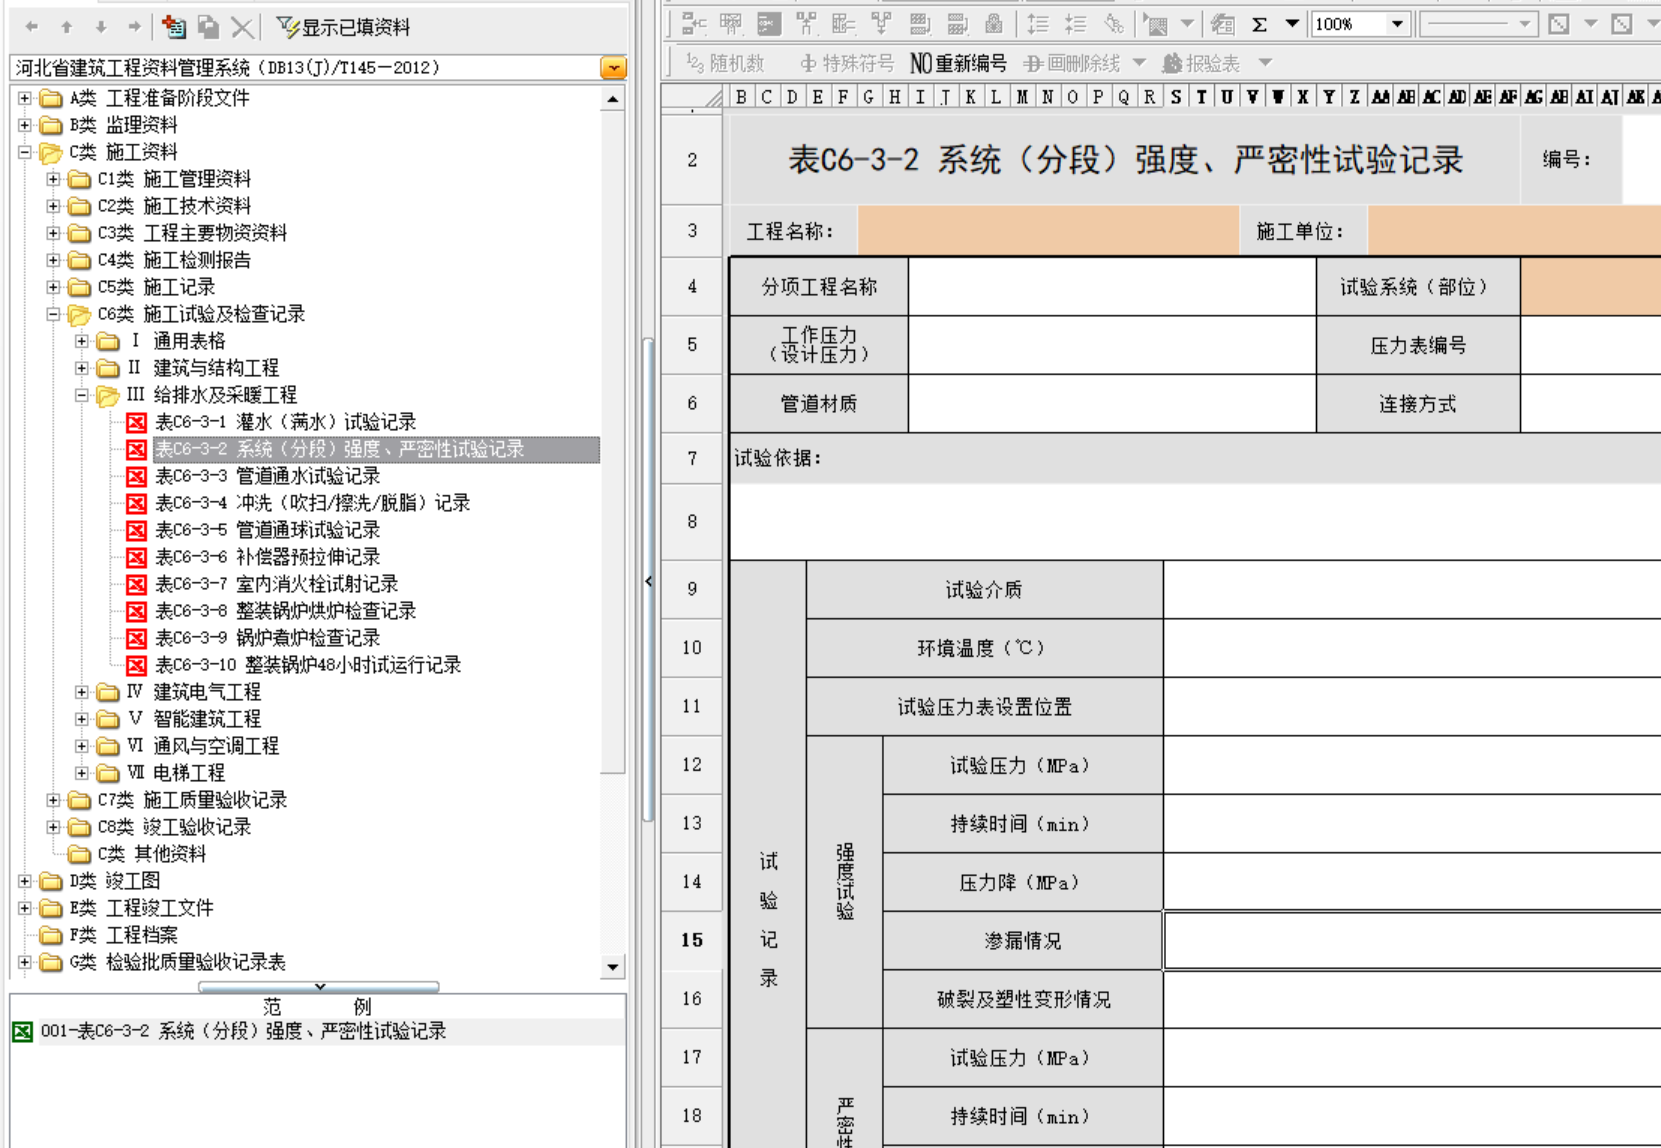Click the dark highlighted cell-format icon
The width and height of the screenshot is (1661, 1148).
click(769, 24)
